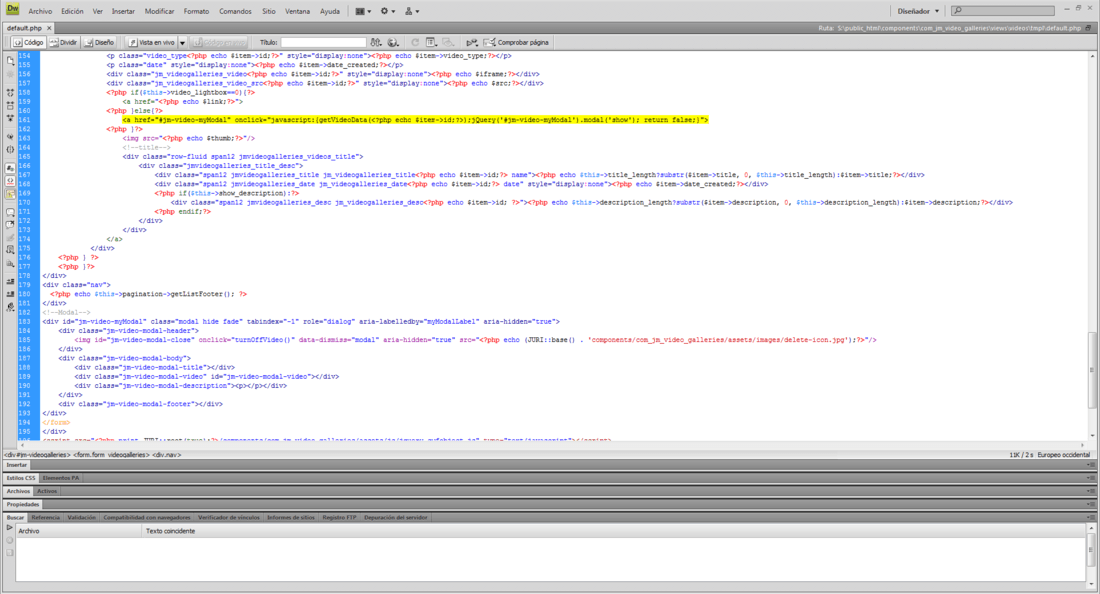The width and height of the screenshot is (1100, 594).
Task: Toggle syntax error alerts in info bar
Action: click(10, 193)
